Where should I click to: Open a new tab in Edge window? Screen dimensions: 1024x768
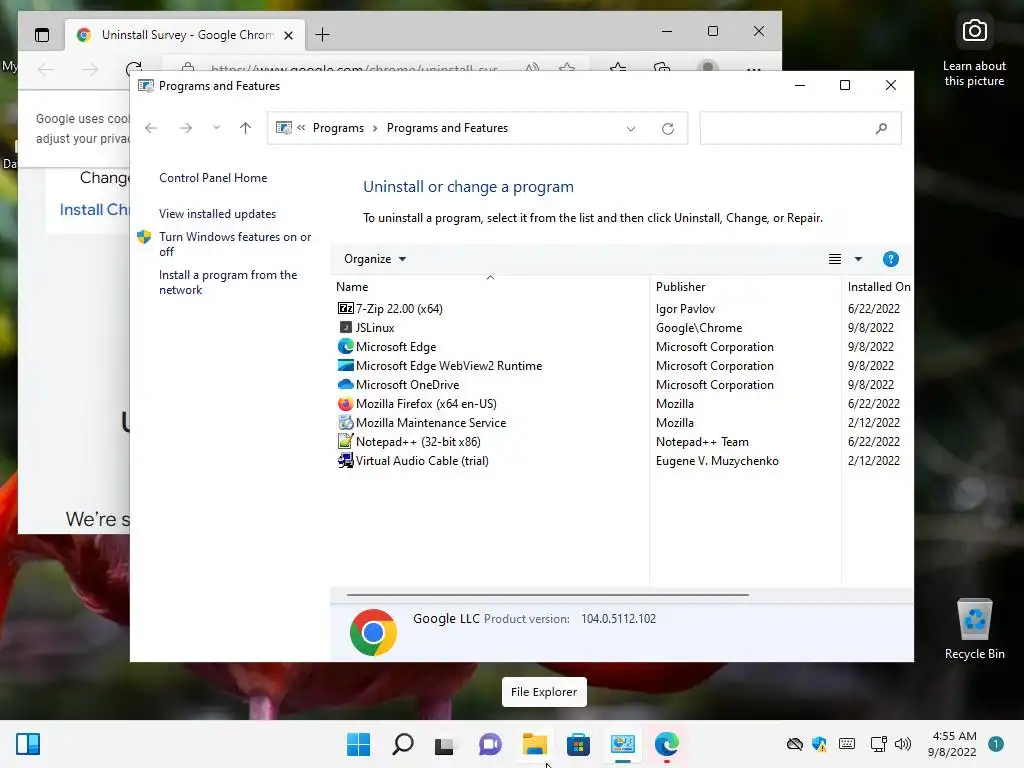pyautogui.click(x=323, y=35)
